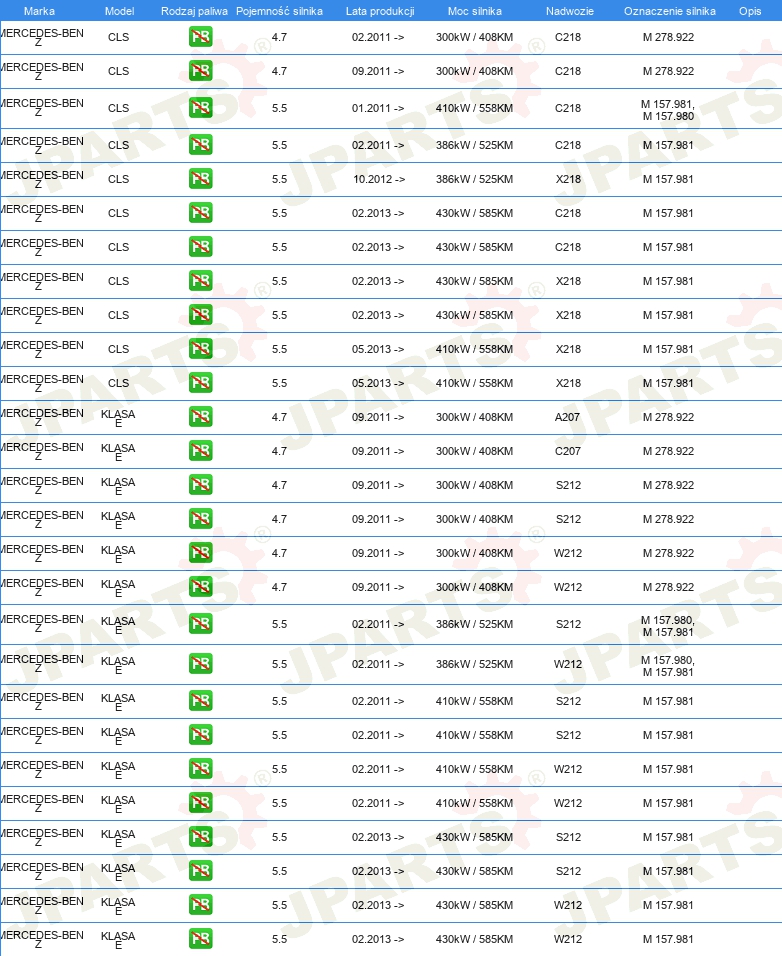Click the Model column header
Screen dimensions: 782x956
click(x=119, y=11)
